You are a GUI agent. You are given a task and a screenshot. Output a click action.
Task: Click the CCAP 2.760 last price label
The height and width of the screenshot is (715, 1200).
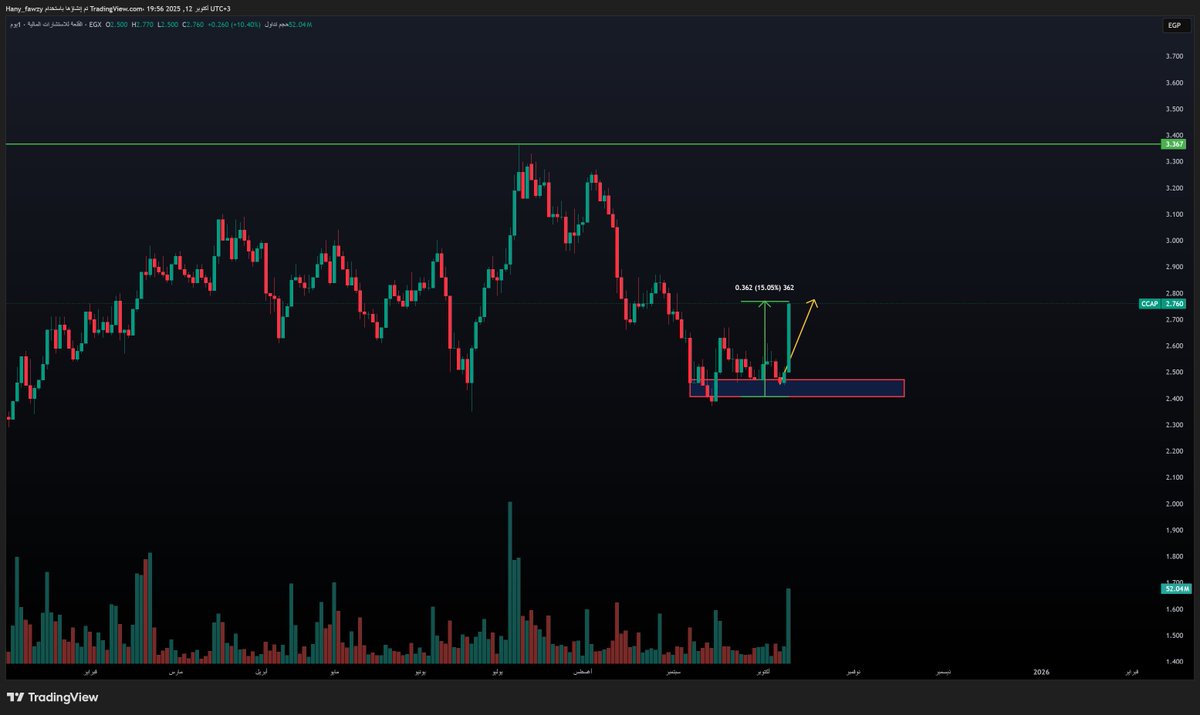pyautogui.click(x=1161, y=303)
